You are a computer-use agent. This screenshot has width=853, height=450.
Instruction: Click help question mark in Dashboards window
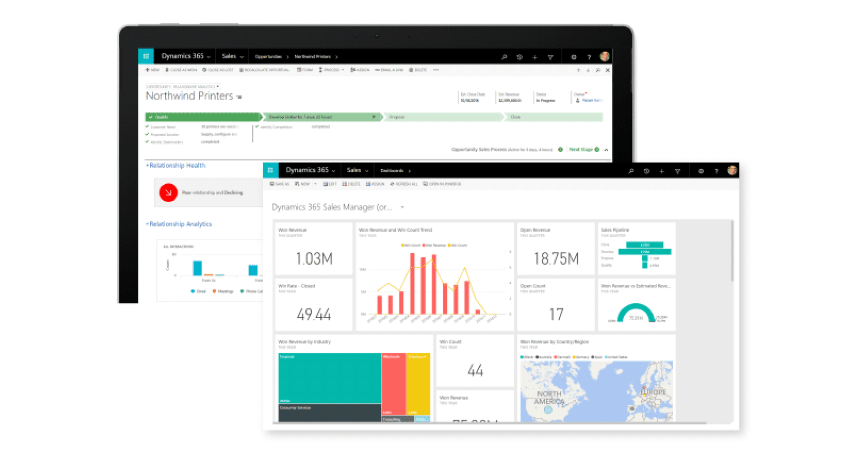tap(716, 171)
